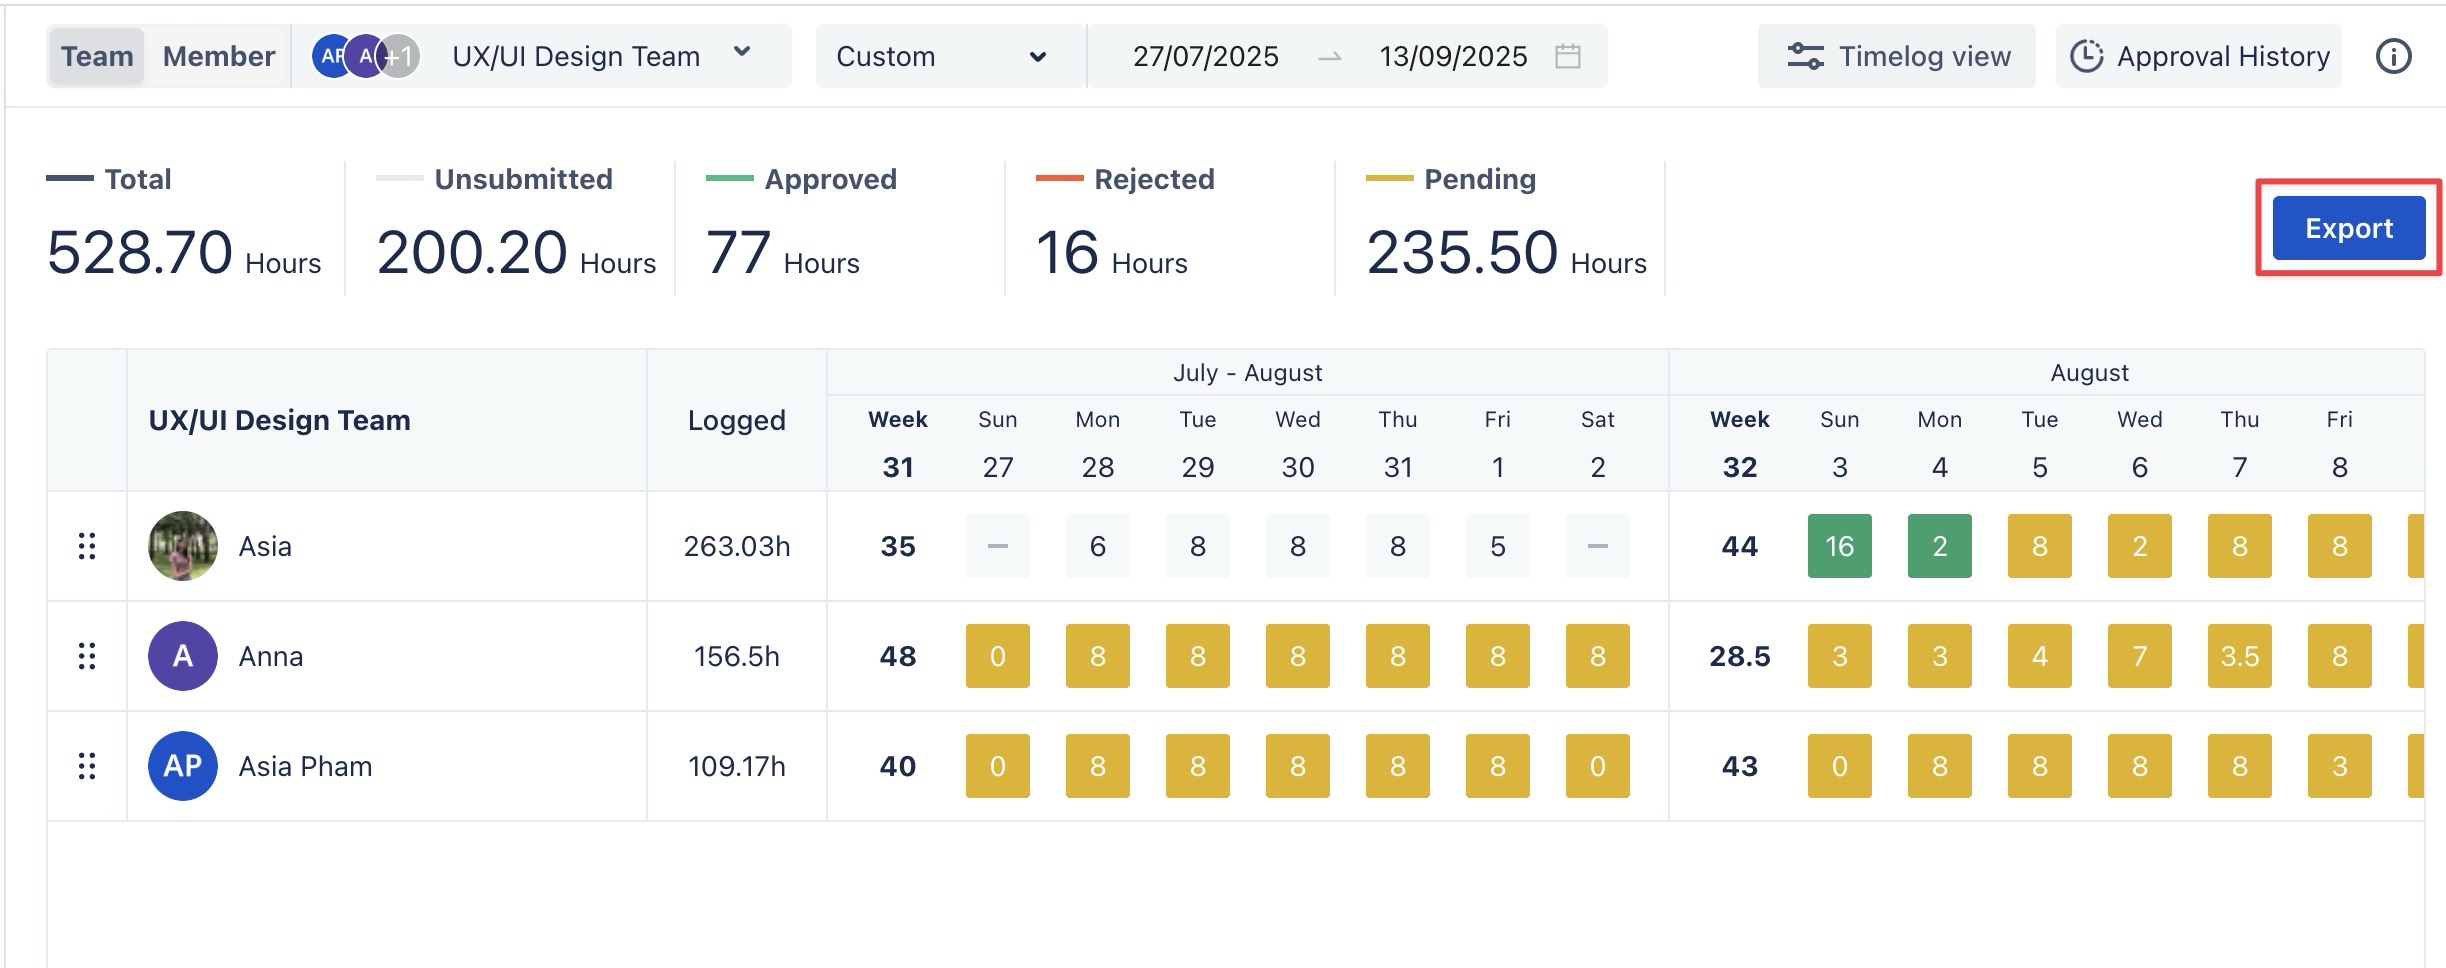Click the drag handle for Asia row
This screenshot has width=2446, height=968.
click(x=87, y=546)
